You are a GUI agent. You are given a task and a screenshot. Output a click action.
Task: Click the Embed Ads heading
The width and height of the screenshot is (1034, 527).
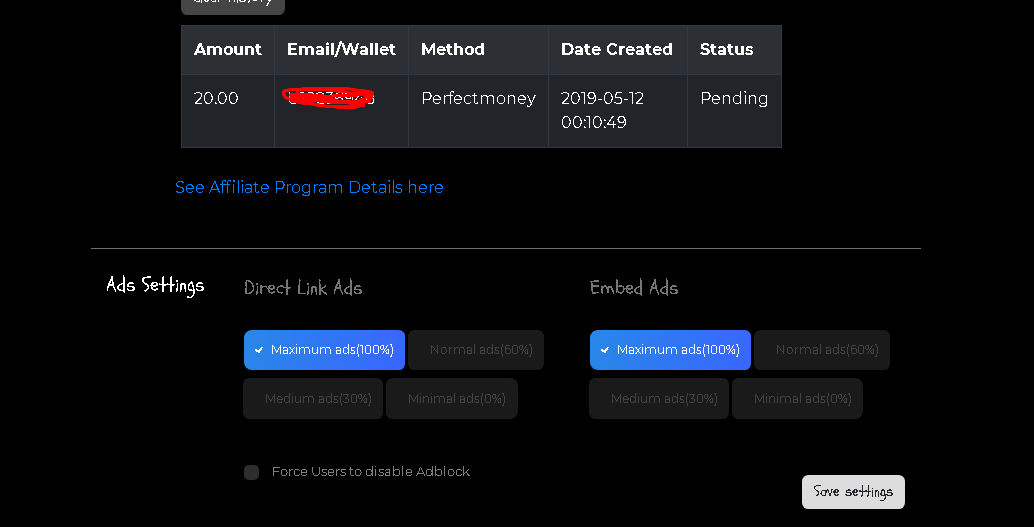(x=634, y=288)
